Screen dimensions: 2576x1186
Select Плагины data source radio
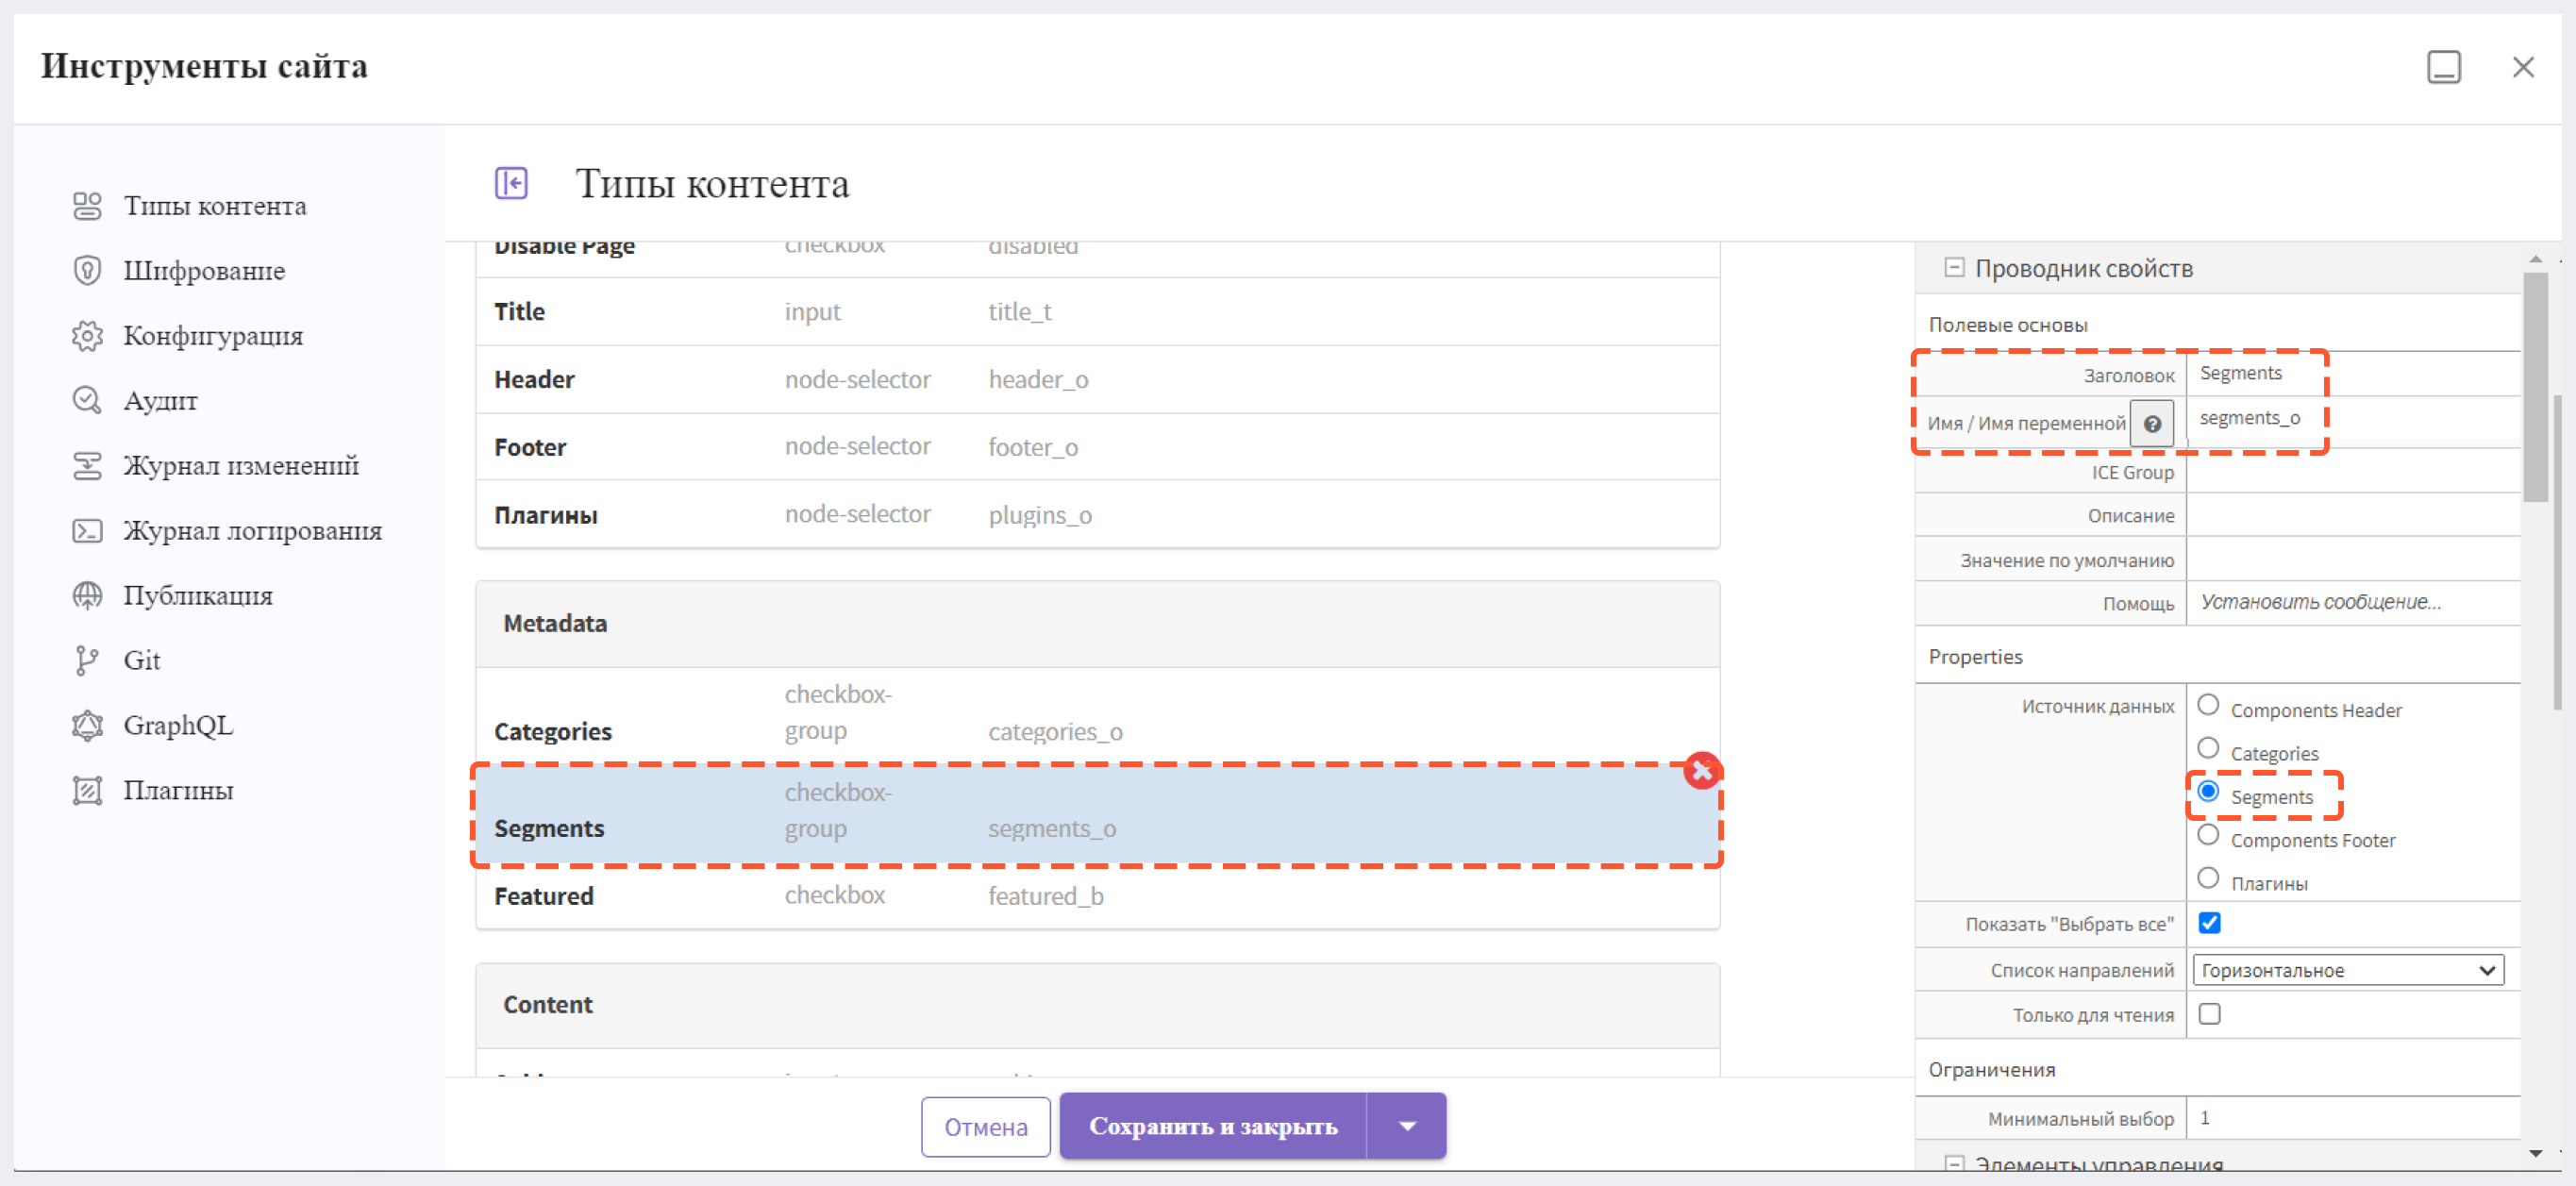(x=2208, y=879)
